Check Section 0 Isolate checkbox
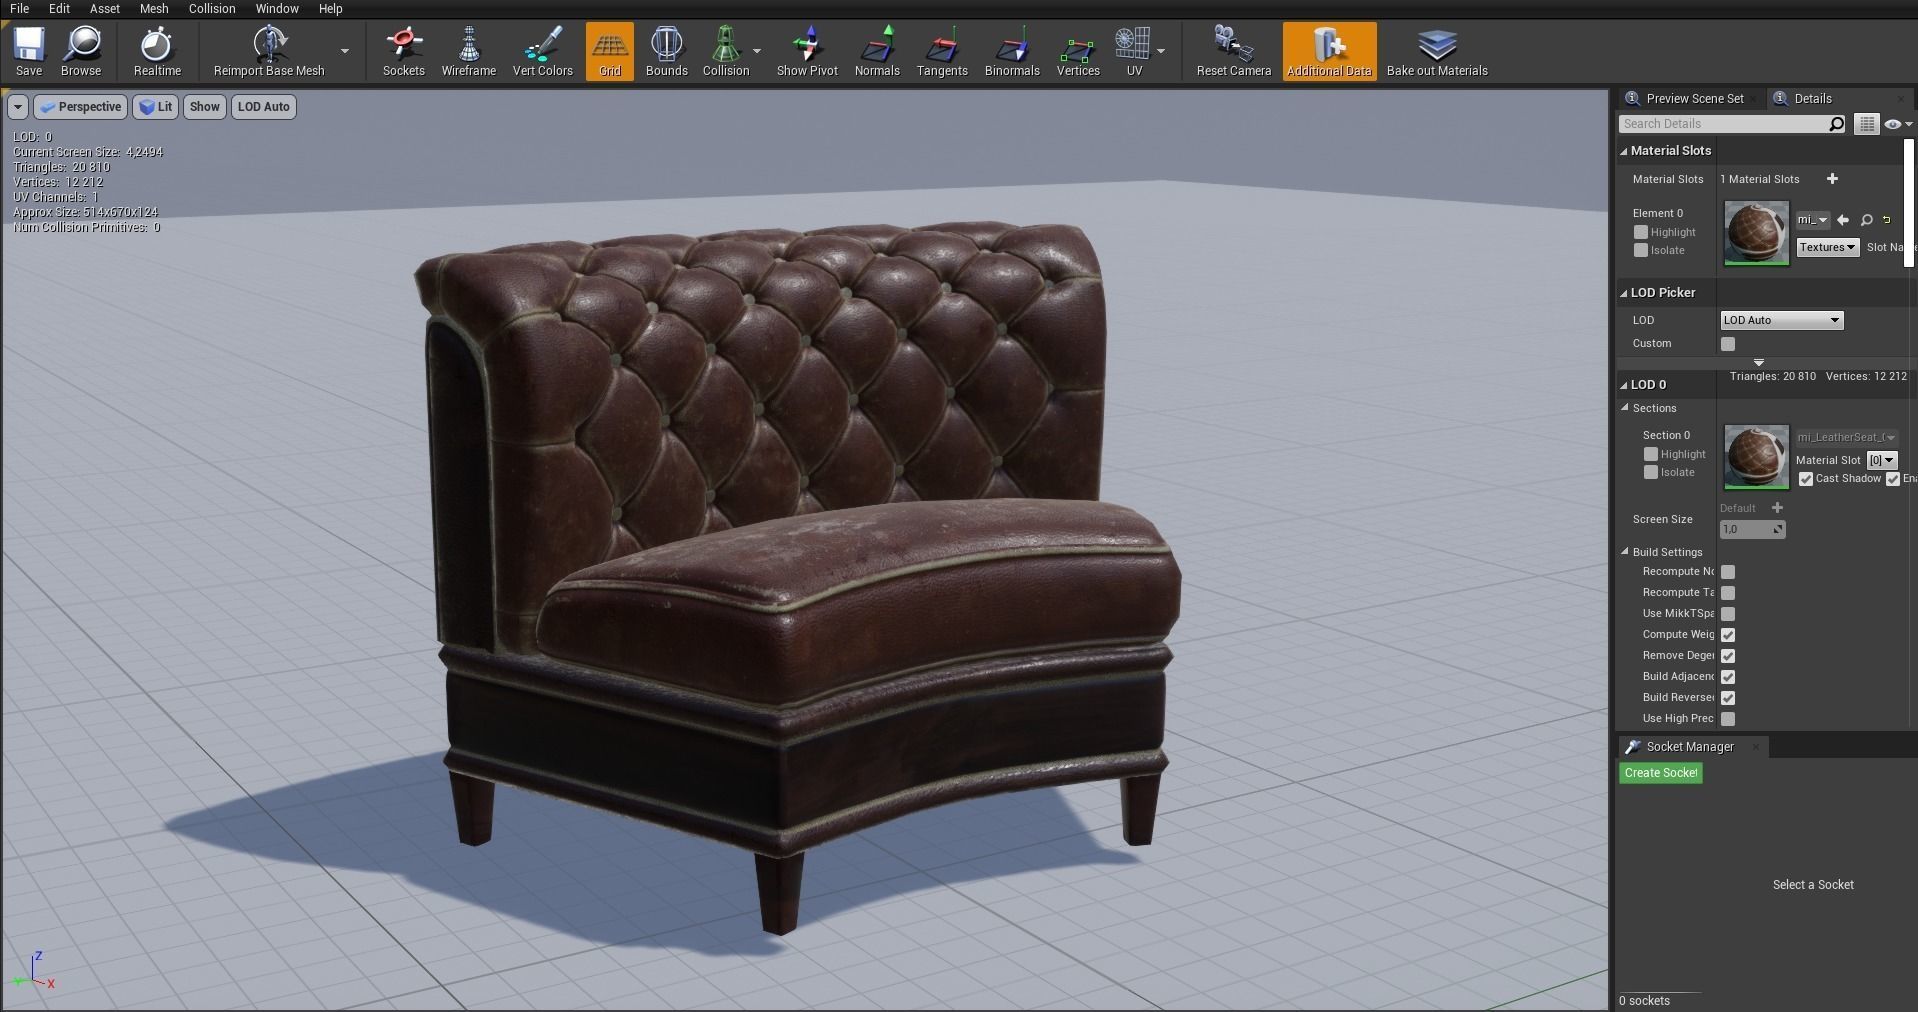The image size is (1918, 1012). [x=1651, y=472]
